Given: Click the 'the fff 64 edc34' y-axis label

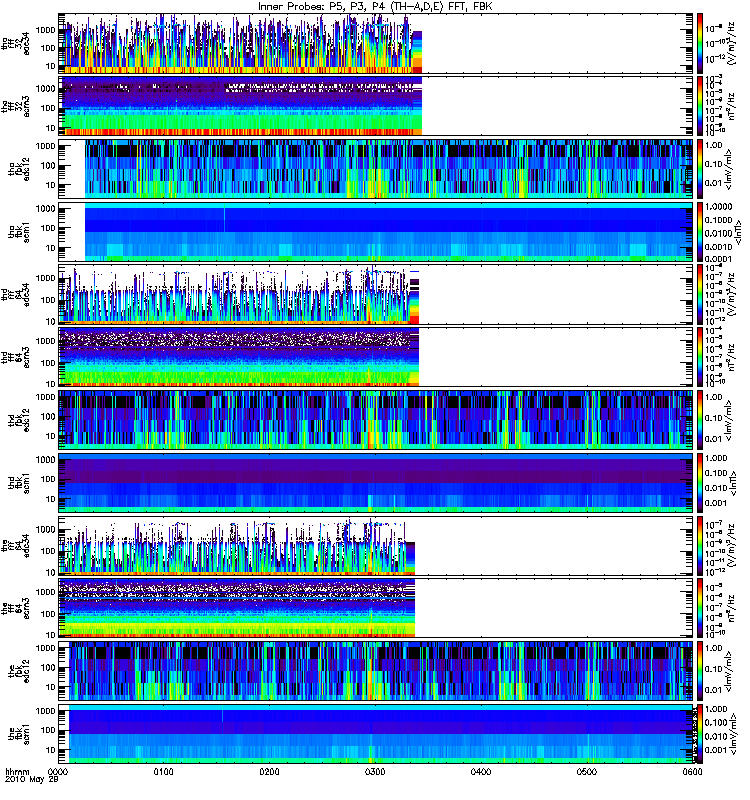Looking at the screenshot, I should click(x=15, y=545).
